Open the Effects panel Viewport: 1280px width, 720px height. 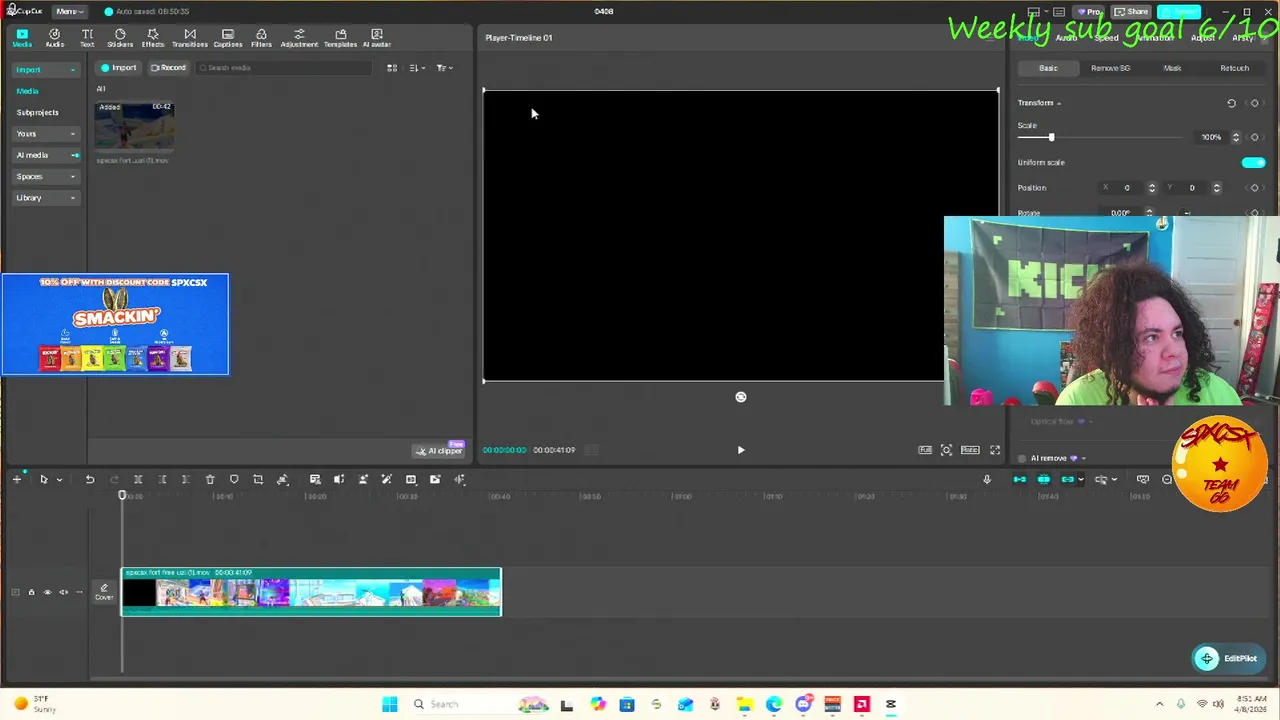[x=153, y=38]
